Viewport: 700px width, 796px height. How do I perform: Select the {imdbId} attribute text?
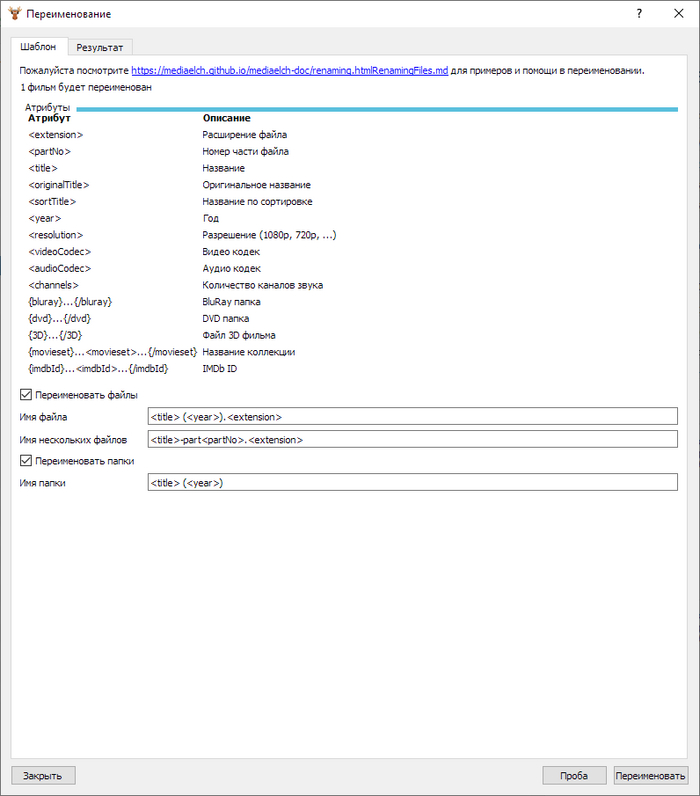click(98, 369)
